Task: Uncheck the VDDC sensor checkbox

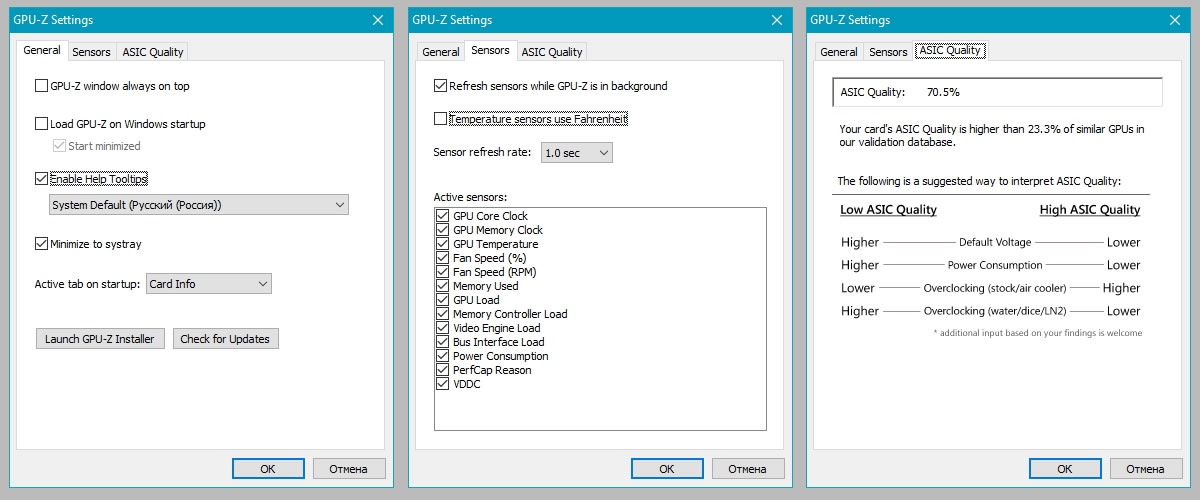Action: click(x=443, y=384)
